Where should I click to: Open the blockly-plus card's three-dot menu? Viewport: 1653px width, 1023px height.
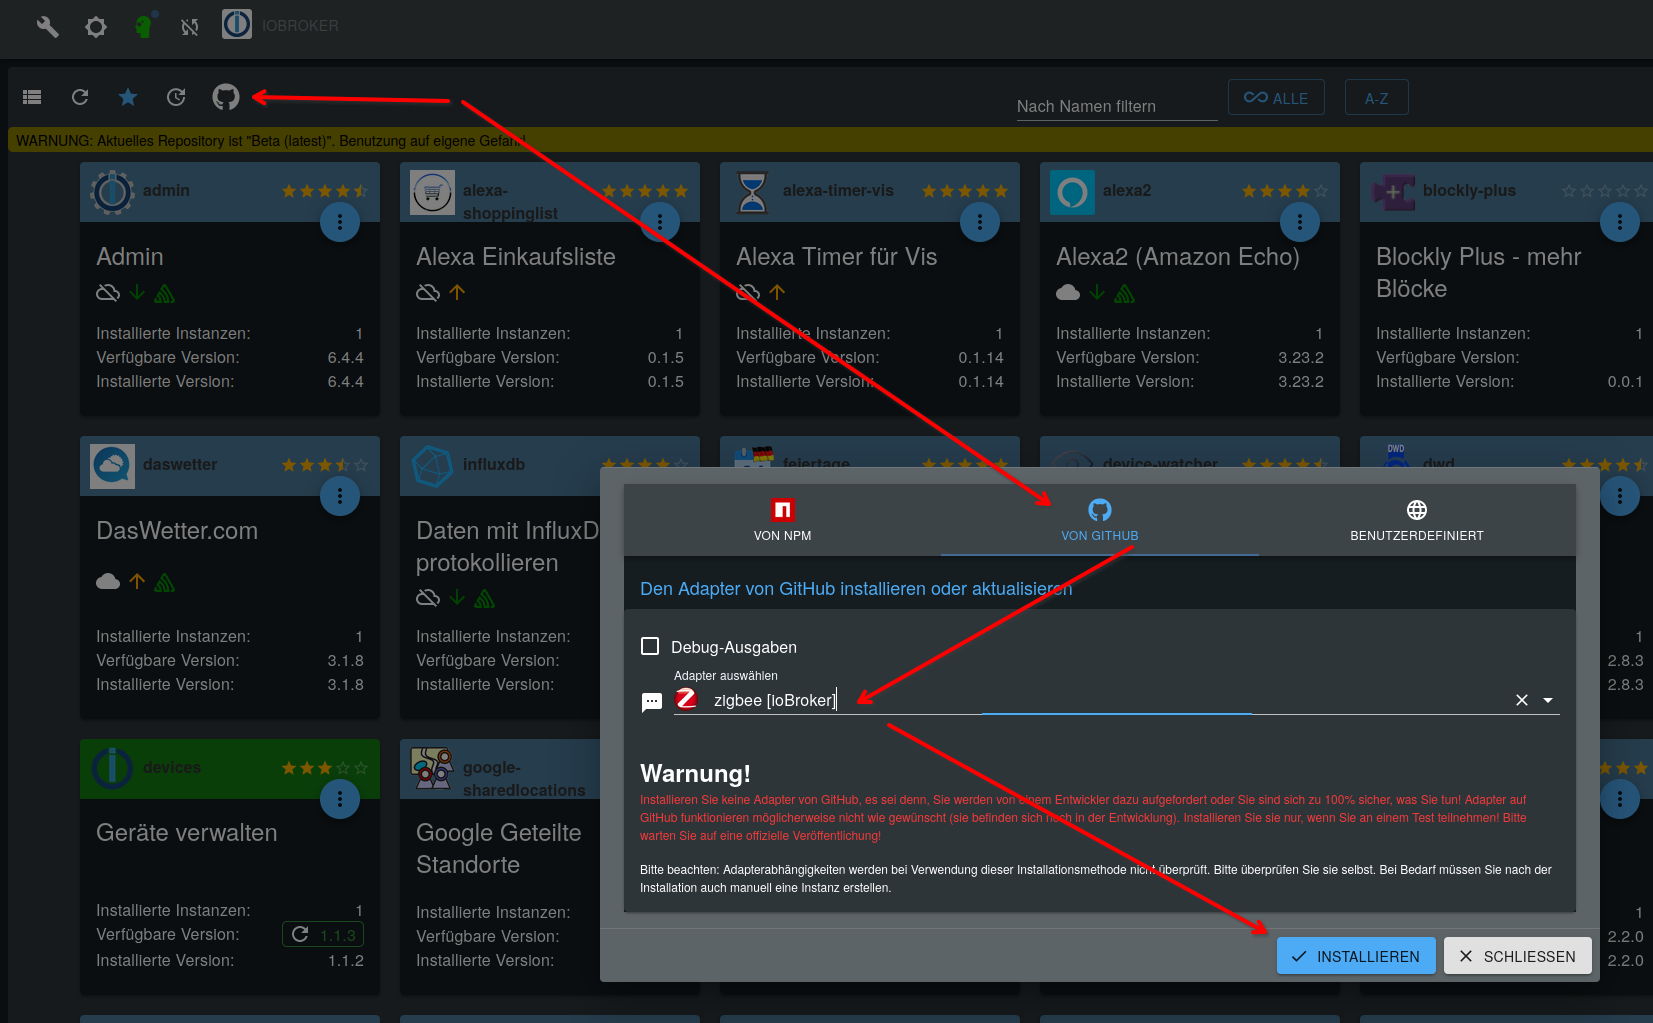click(x=1620, y=222)
